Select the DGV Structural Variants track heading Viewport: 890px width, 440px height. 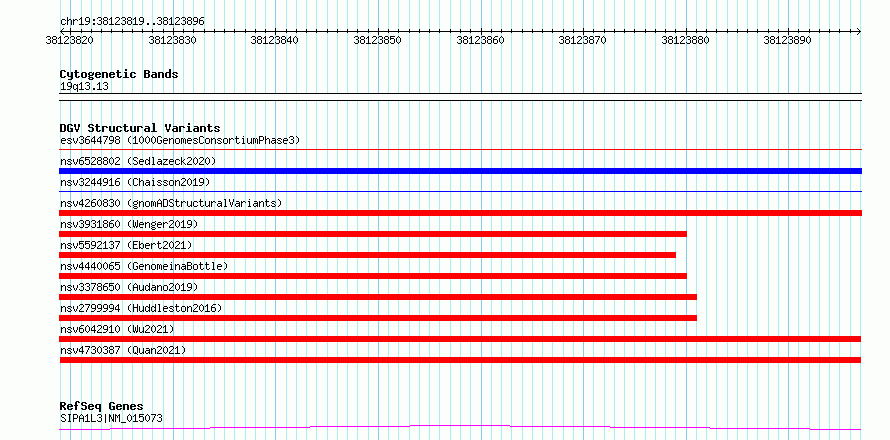click(140, 128)
